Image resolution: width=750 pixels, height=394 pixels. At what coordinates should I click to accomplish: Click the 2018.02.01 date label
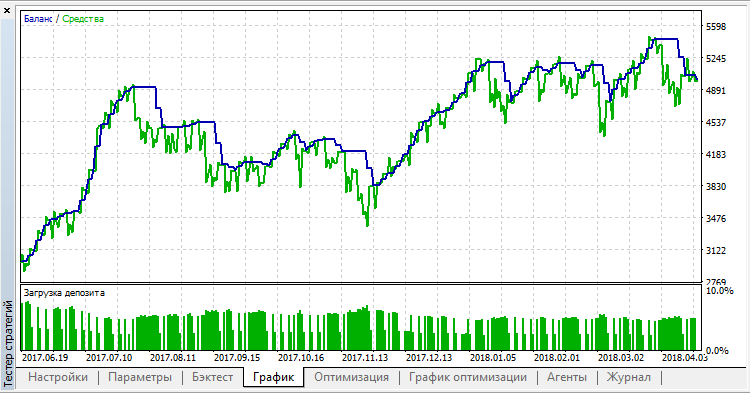pyautogui.click(x=557, y=358)
